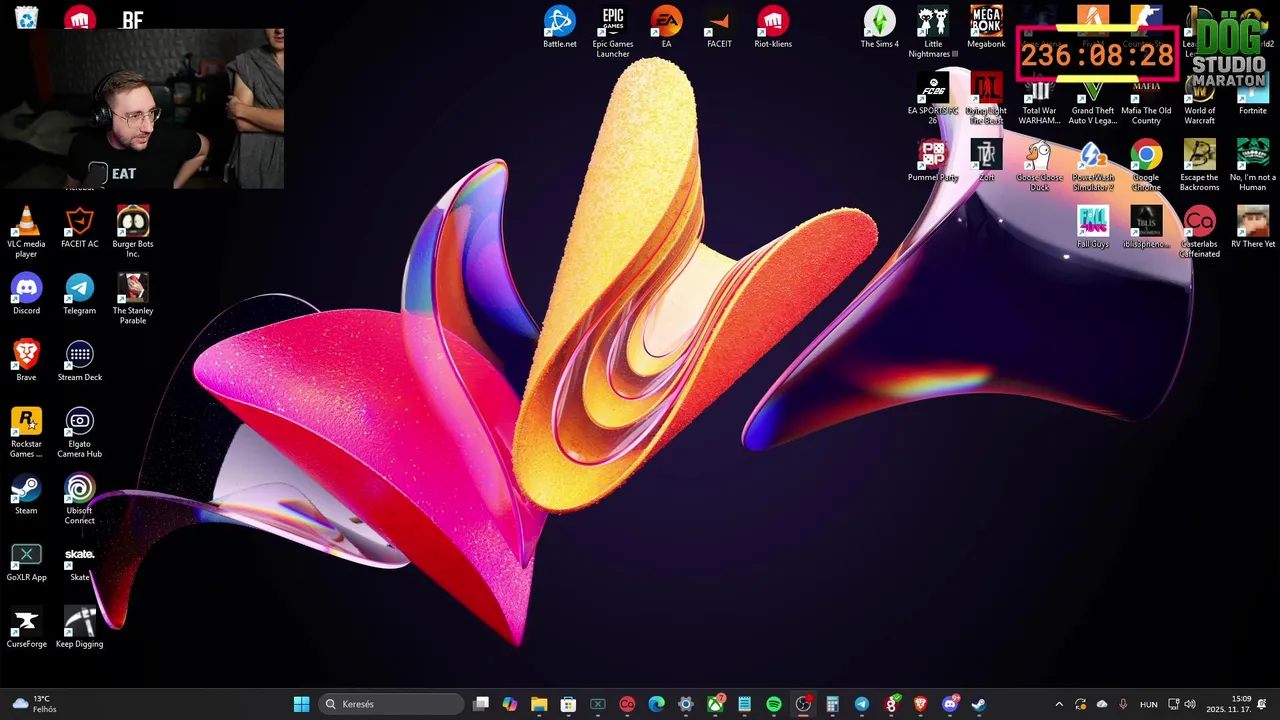The height and width of the screenshot is (720, 1280).
Task: Click the Keresés taskbar search box
Action: coord(392,704)
